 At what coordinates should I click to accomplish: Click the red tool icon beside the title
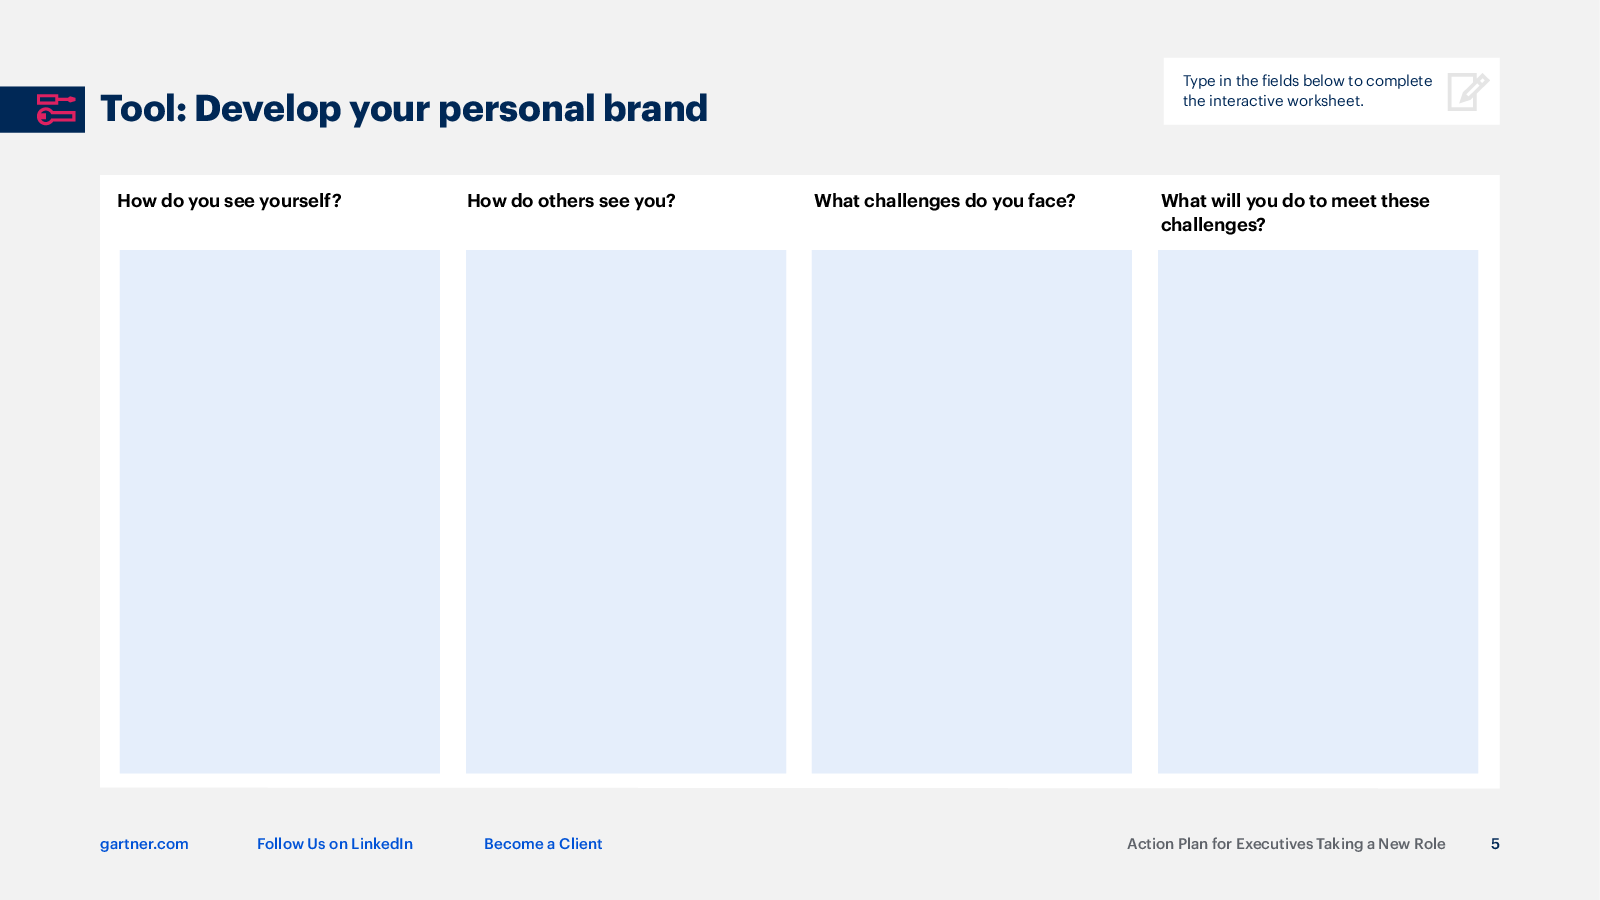coord(56,109)
